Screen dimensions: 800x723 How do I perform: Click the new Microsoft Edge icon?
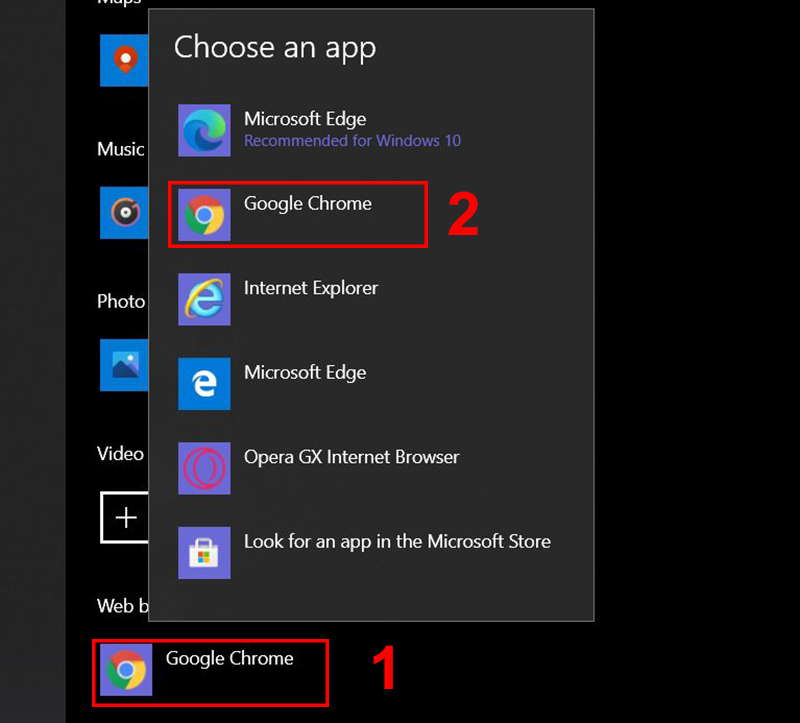204,130
